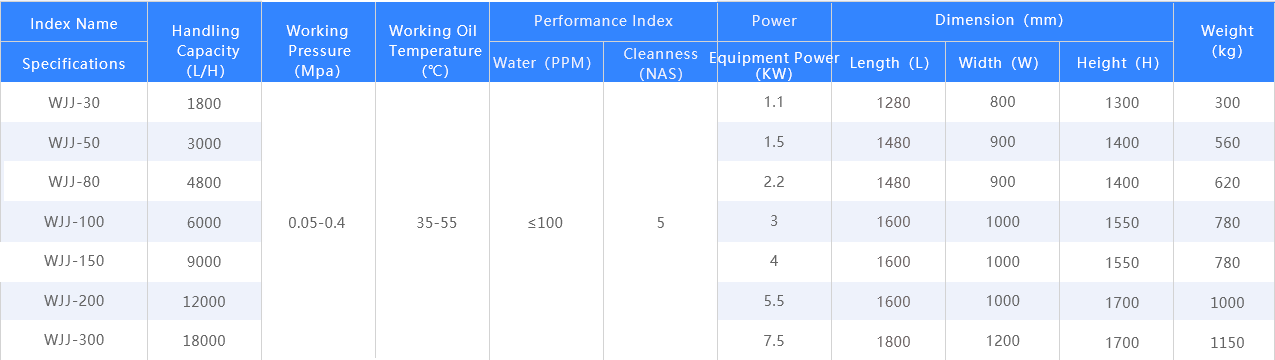Click the Equipment Power (KW) header
The image size is (1275, 360).
pos(774,65)
